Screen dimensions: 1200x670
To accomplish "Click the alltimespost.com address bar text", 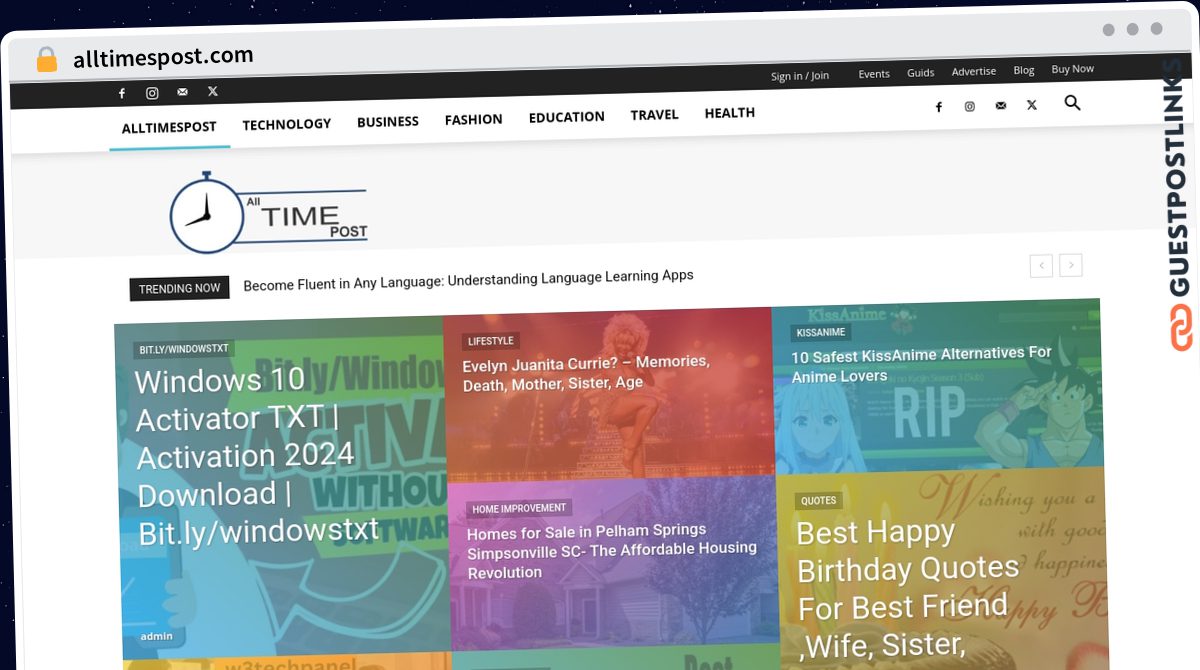I will click(163, 57).
